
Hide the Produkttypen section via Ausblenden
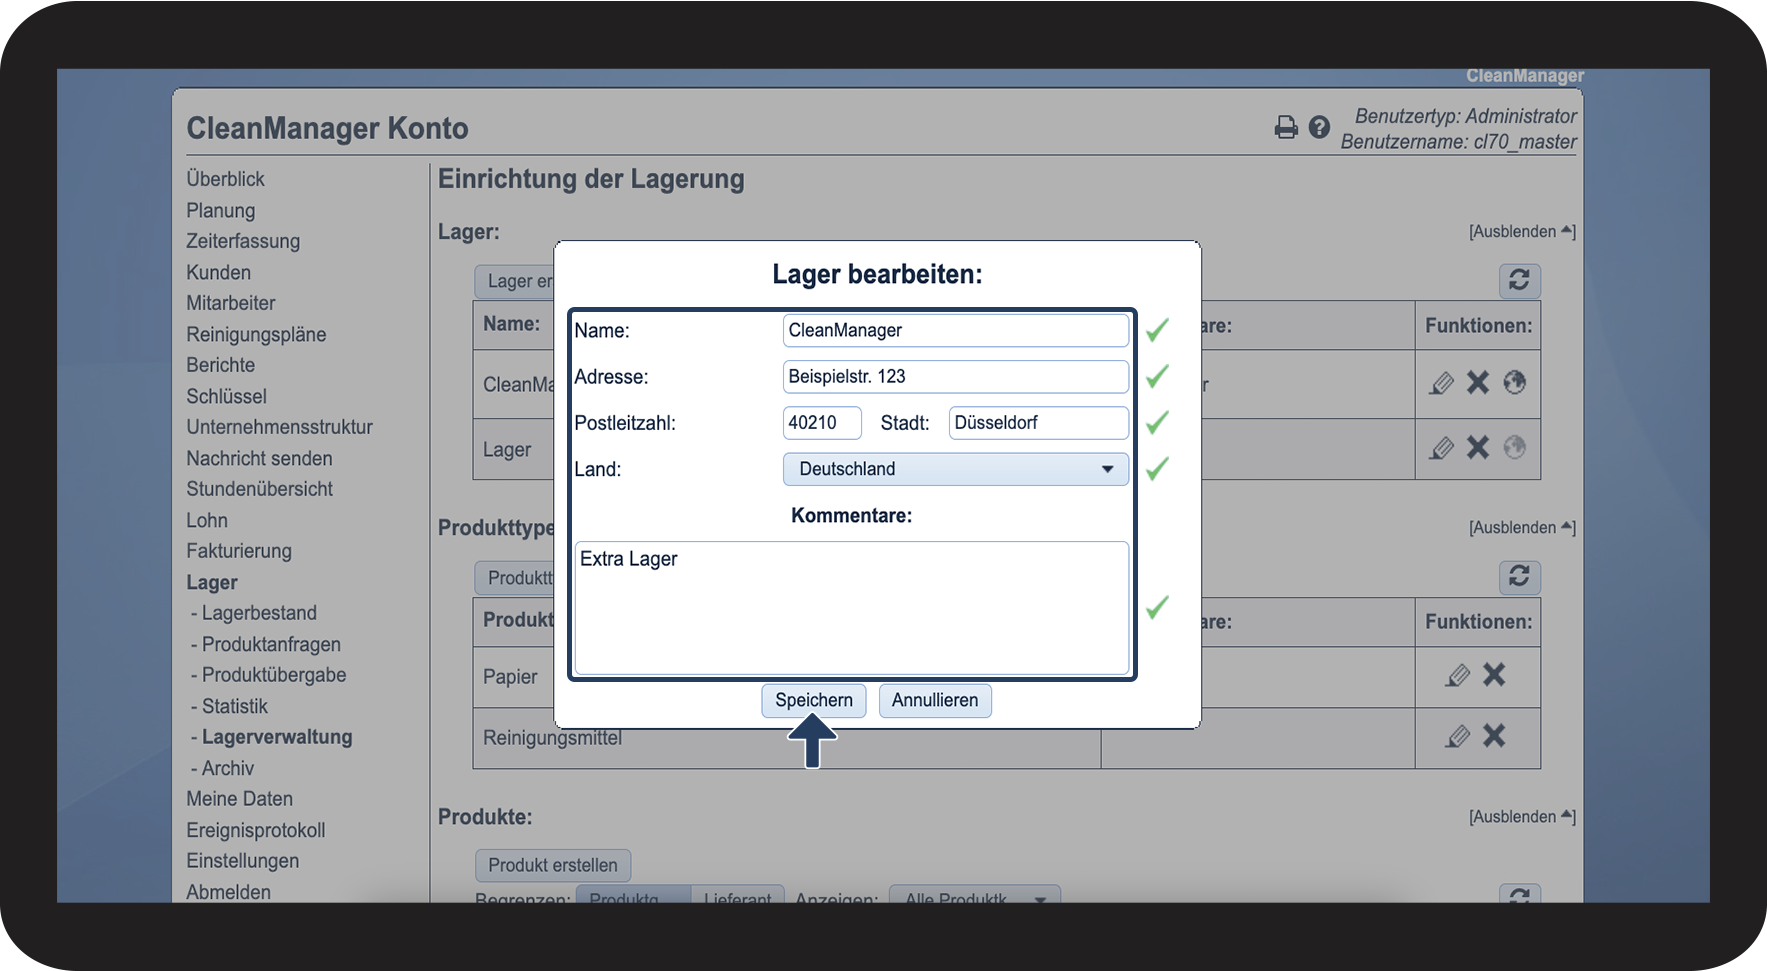(1522, 528)
